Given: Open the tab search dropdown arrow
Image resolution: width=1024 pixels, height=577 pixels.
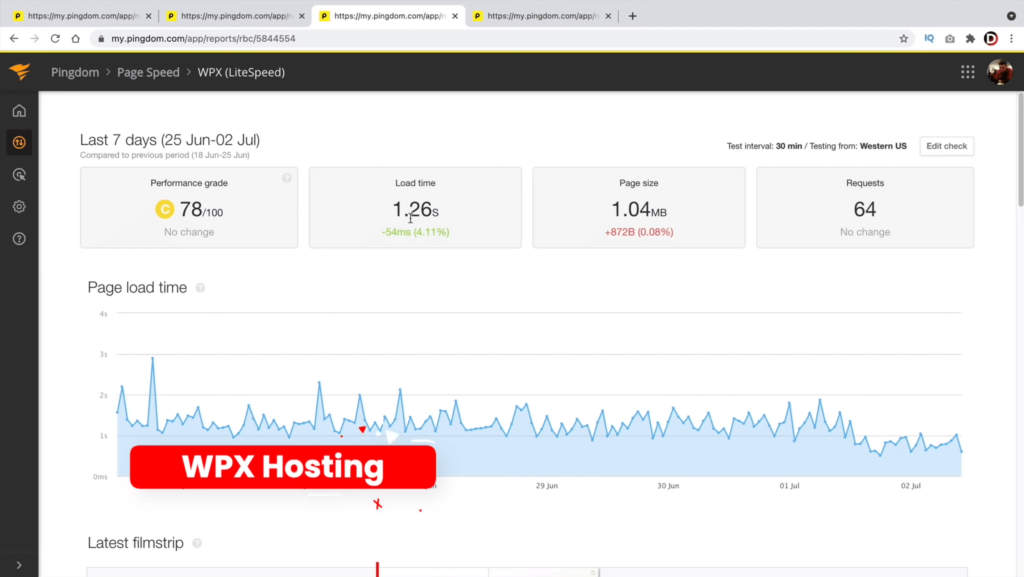Looking at the screenshot, I should coord(1011,16).
